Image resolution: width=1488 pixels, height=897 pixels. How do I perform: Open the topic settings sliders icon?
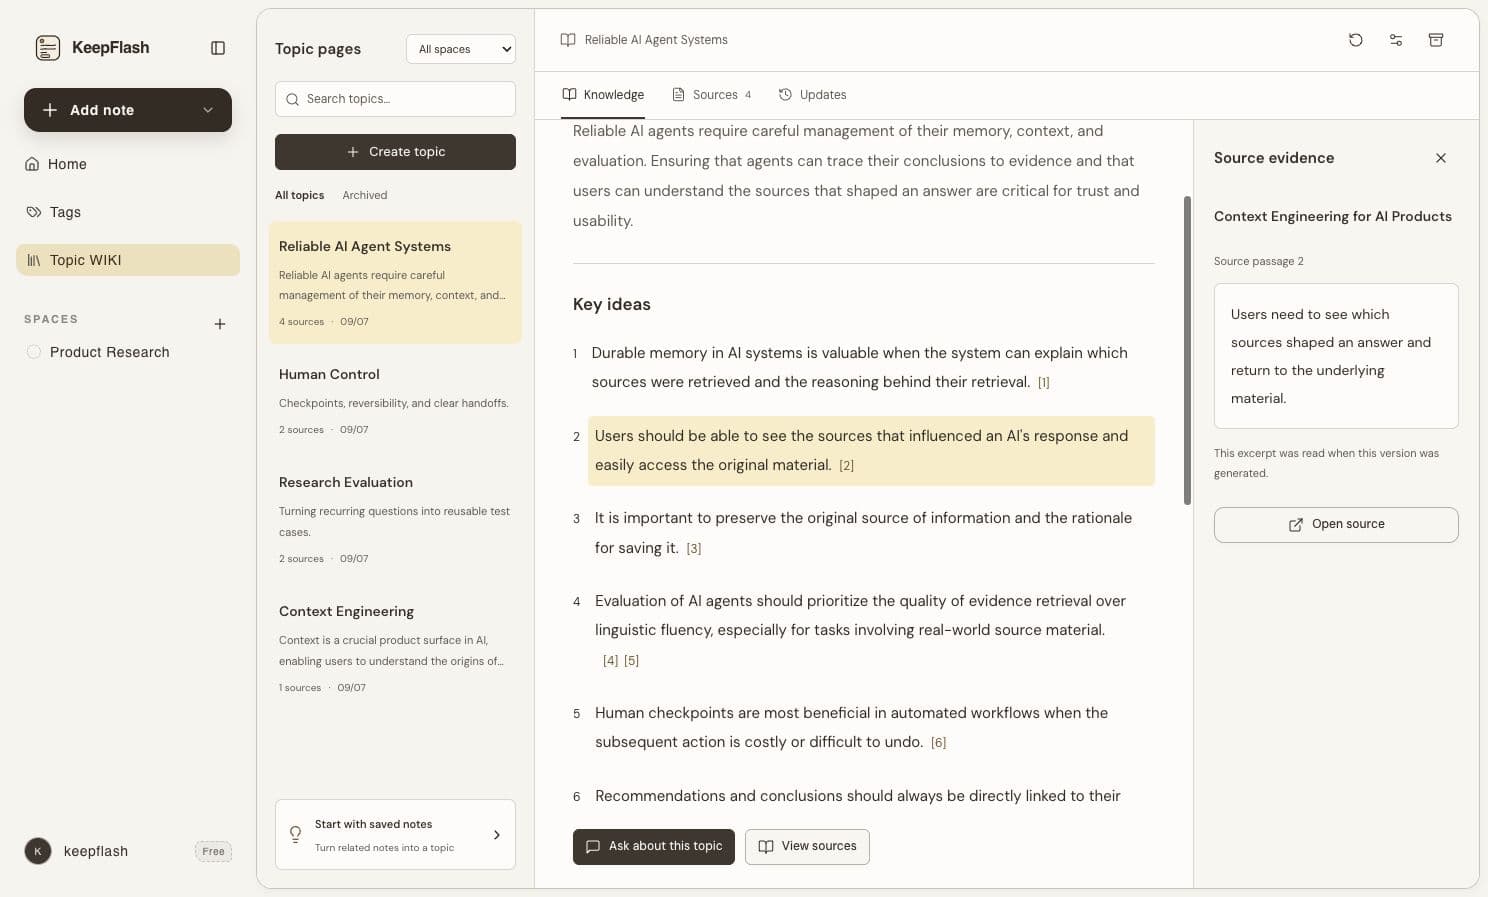(x=1396, y=40)
